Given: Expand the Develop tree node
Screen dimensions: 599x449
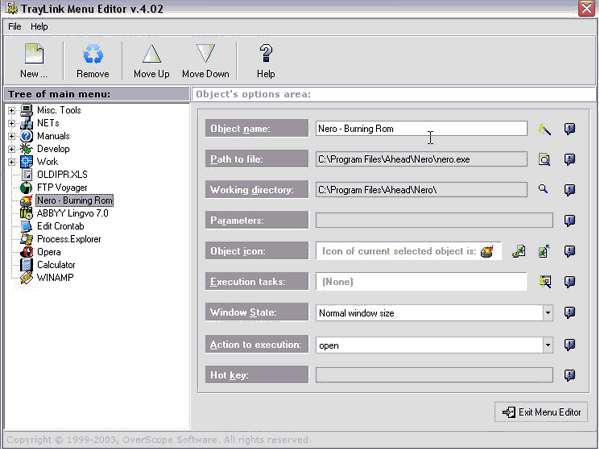Looking at the screenshot, I should [11, 149].
